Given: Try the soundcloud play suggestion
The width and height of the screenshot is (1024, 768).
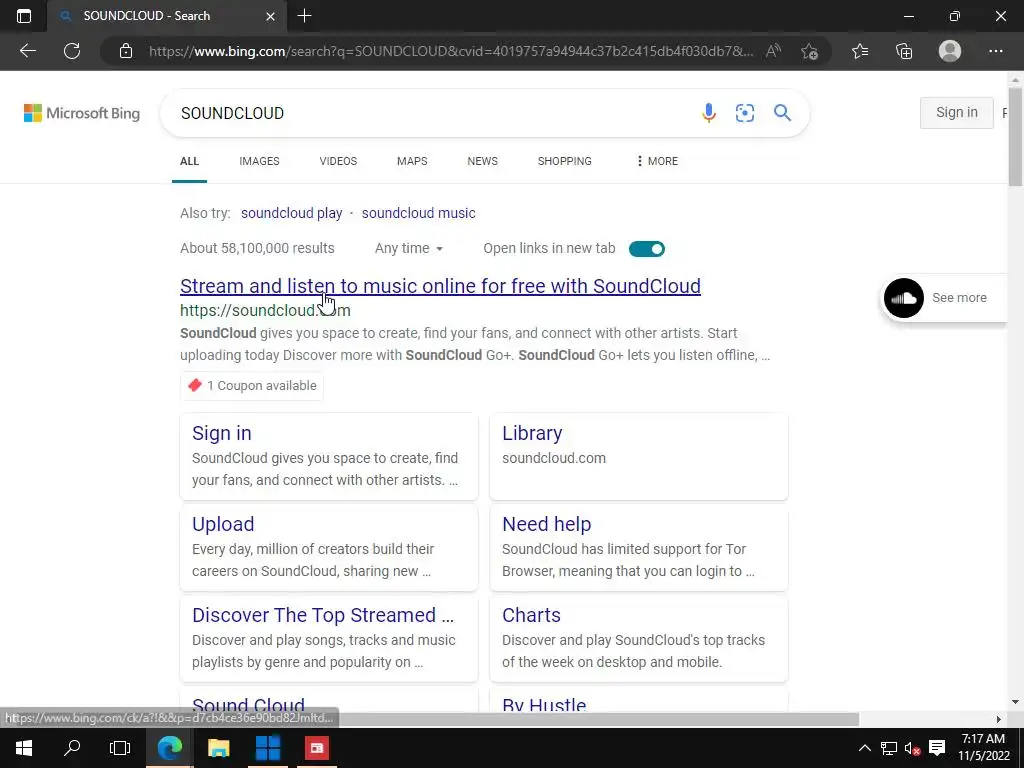Looking at the screenshot, I should (291, 213).
